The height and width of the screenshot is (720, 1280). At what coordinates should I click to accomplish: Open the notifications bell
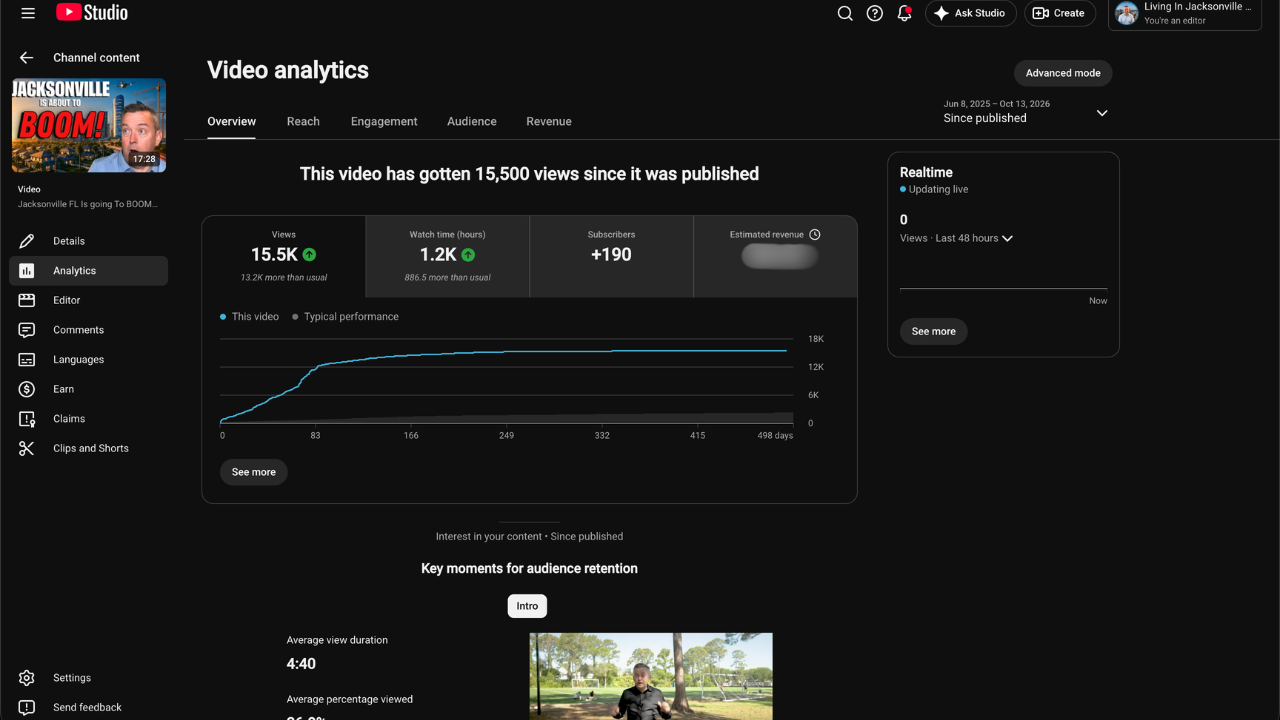(905, 13)
